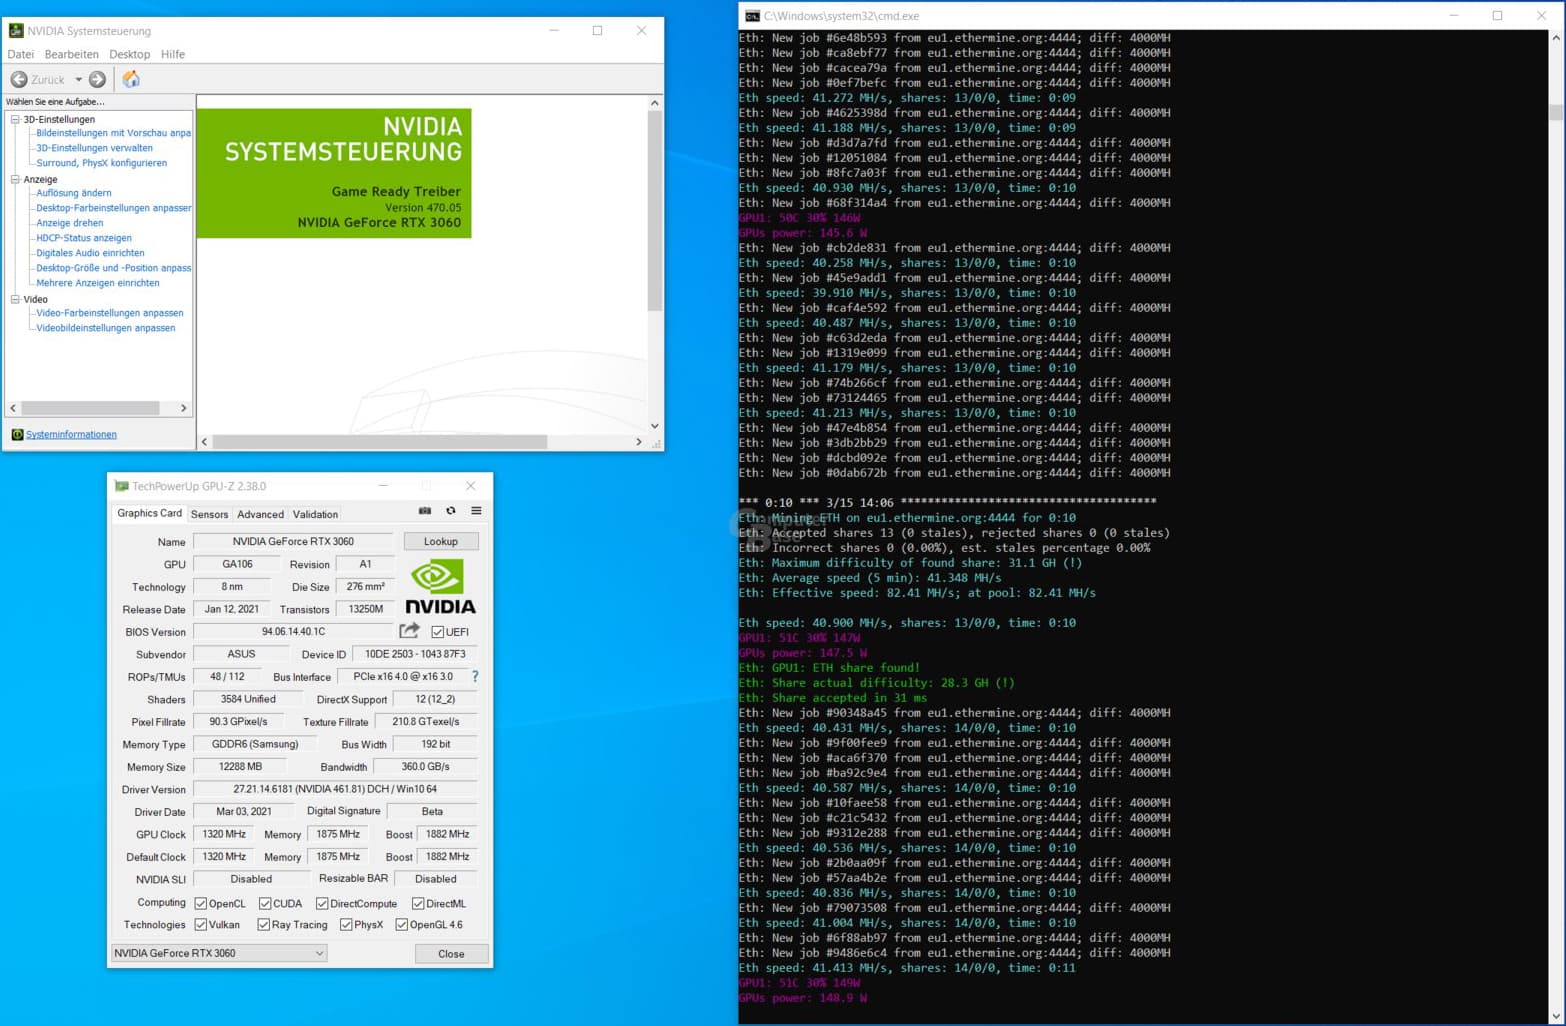
Task: Toggle the OpenCL checkbox
Action: [x=201, y=903]
